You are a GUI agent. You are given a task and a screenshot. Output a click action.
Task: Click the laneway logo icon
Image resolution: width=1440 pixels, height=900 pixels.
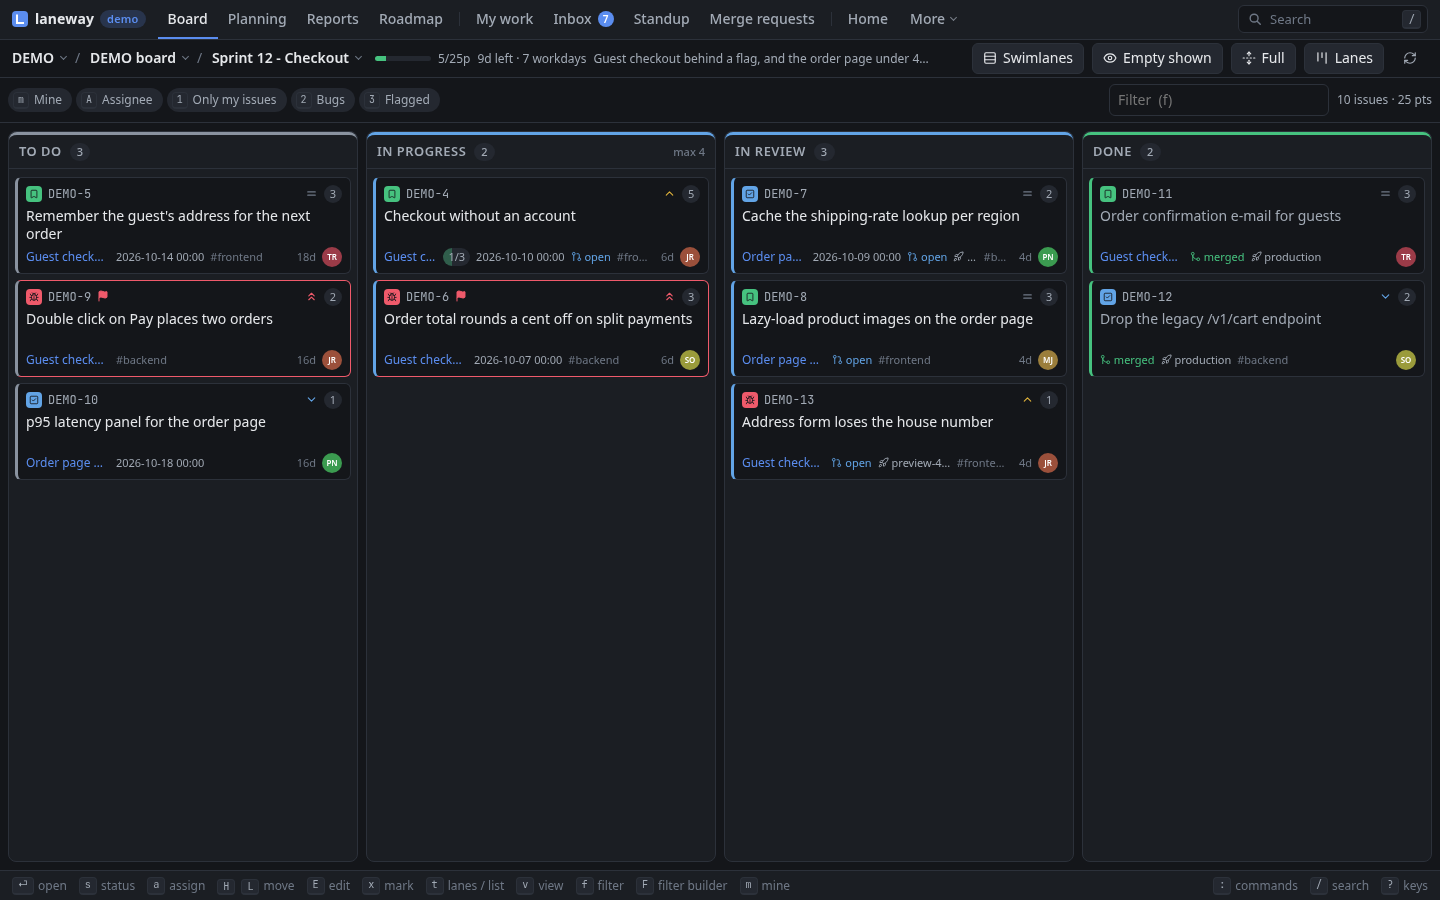coord(20,19)
